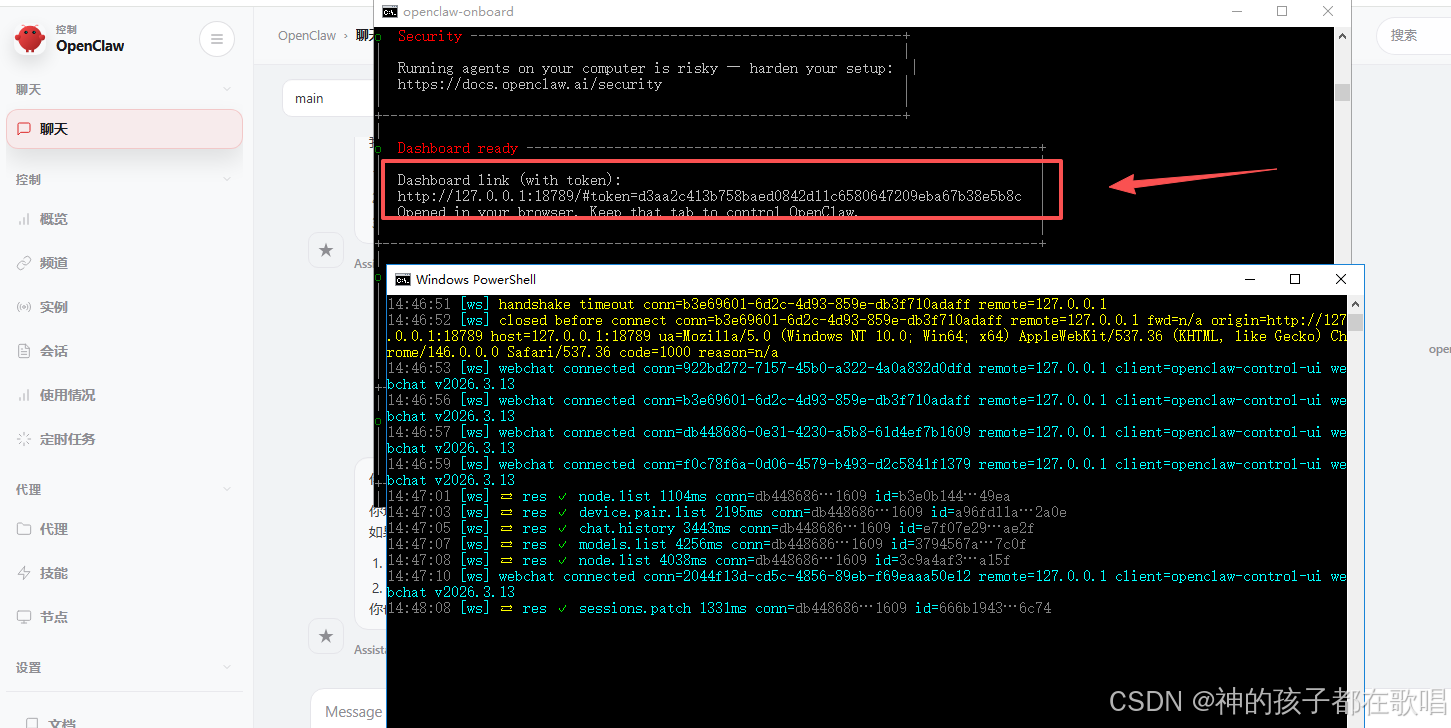Click the red OpenClaw mascot logo
Viewport: 1451px width, 728px height.
pyautogui.click(x=30, y=39)
